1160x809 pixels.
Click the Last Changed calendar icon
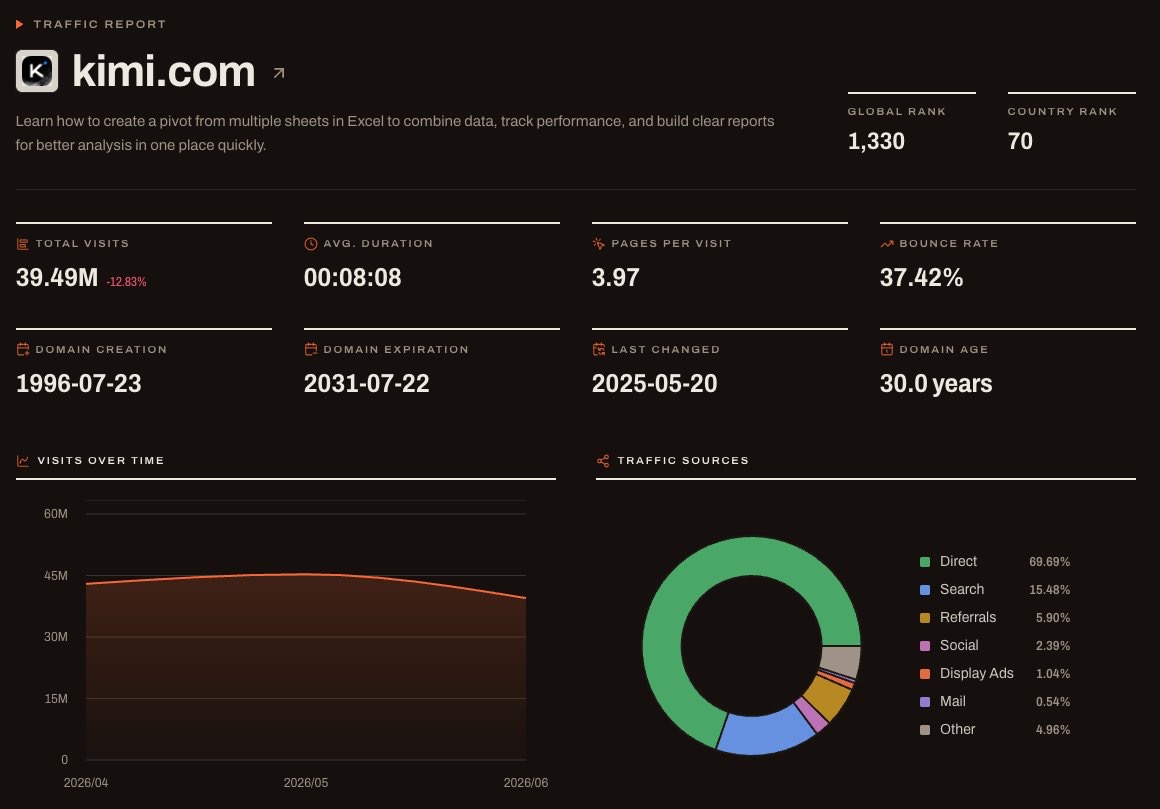point(598,349)
